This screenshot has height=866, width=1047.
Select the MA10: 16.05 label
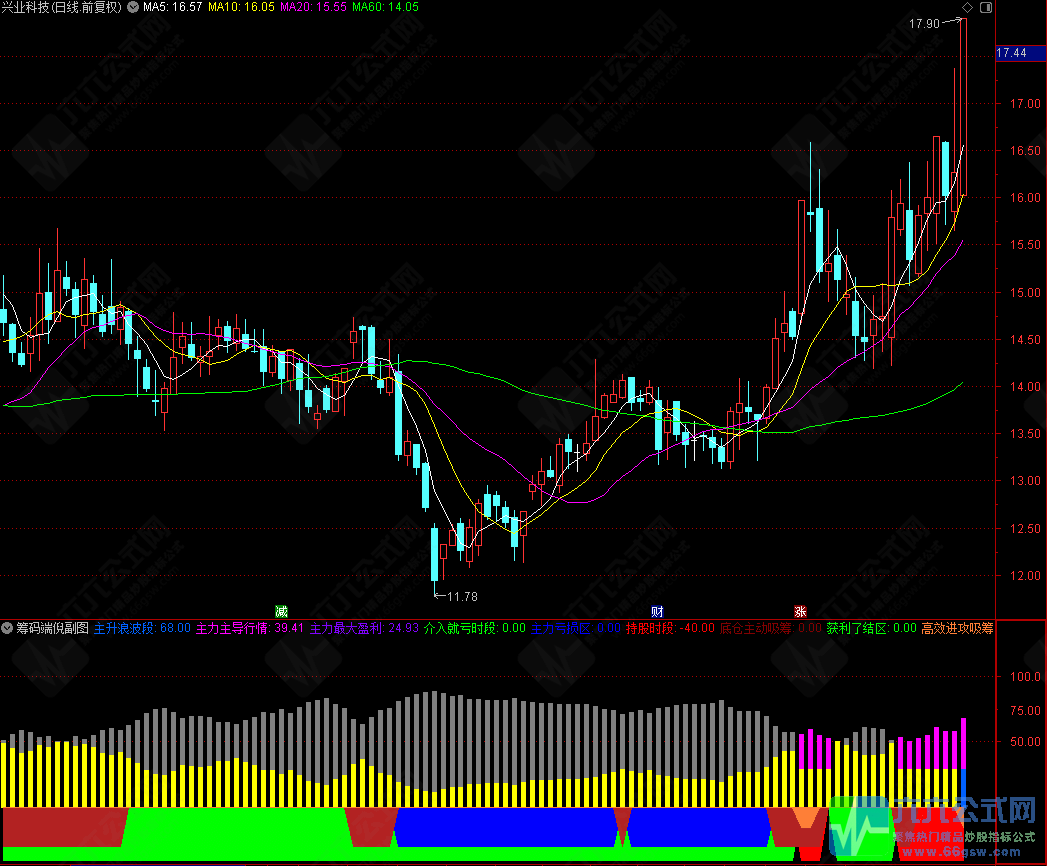click(241, 7)
